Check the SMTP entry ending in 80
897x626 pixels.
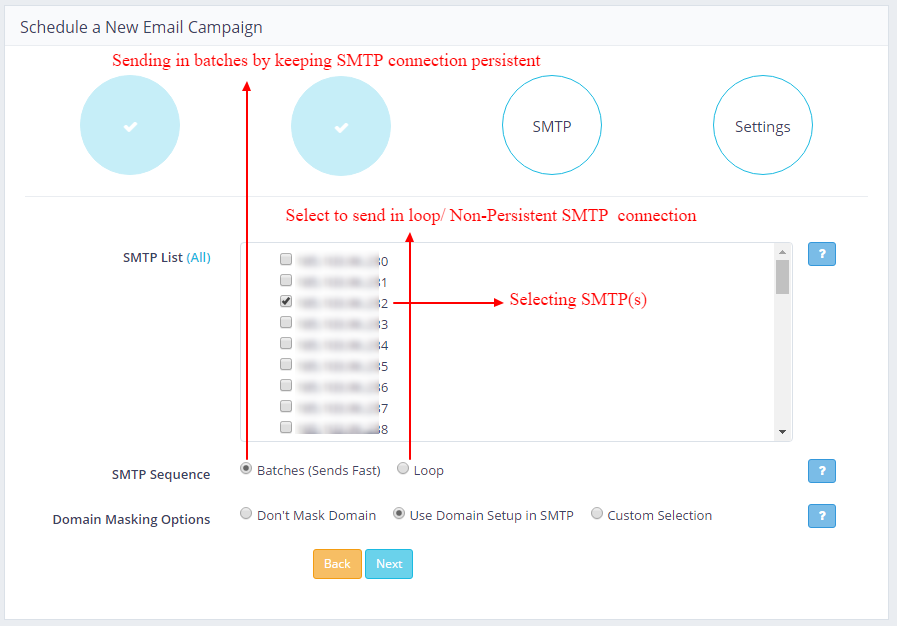(x=286, y=259)
